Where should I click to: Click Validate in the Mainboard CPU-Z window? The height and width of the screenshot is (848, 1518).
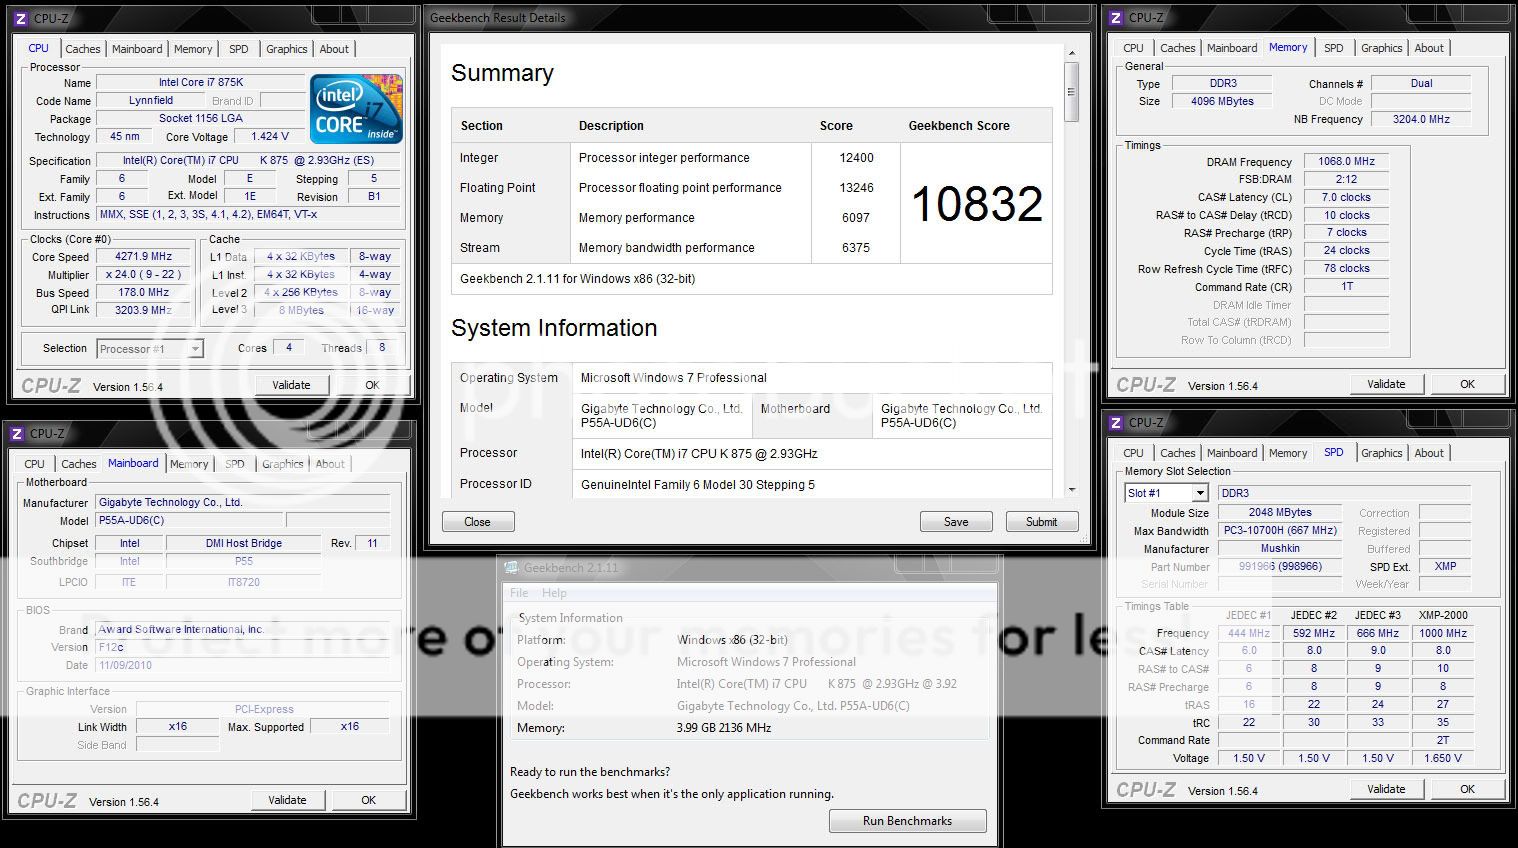[287, 800]
